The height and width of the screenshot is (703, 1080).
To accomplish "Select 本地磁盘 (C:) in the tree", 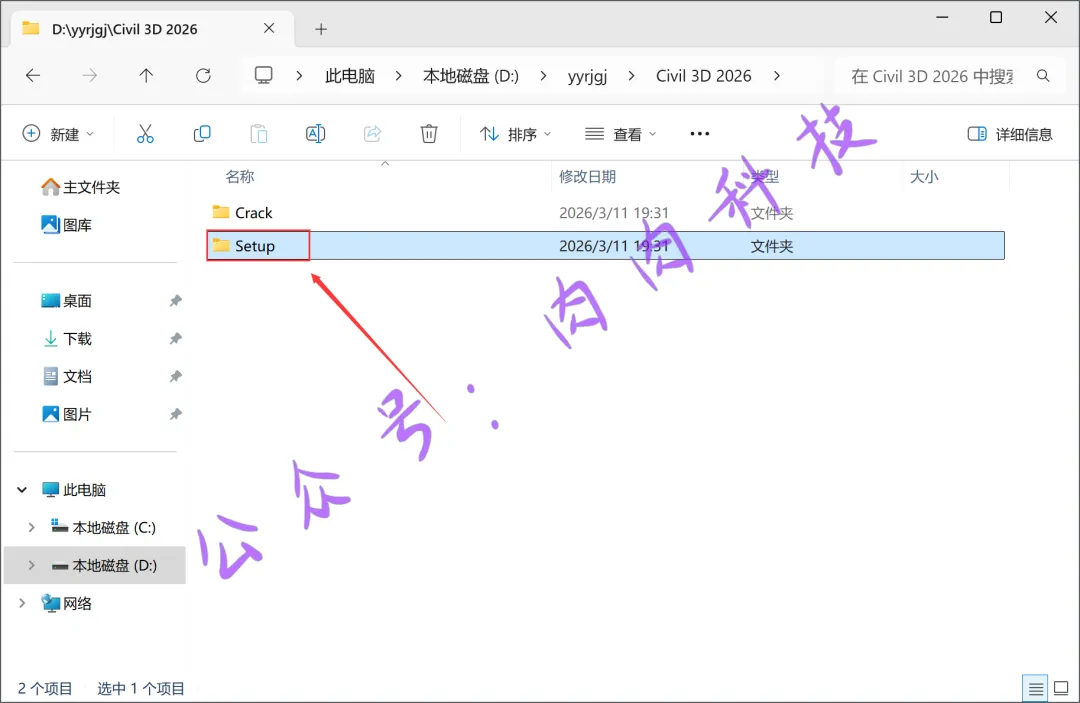I will point(103,527).
